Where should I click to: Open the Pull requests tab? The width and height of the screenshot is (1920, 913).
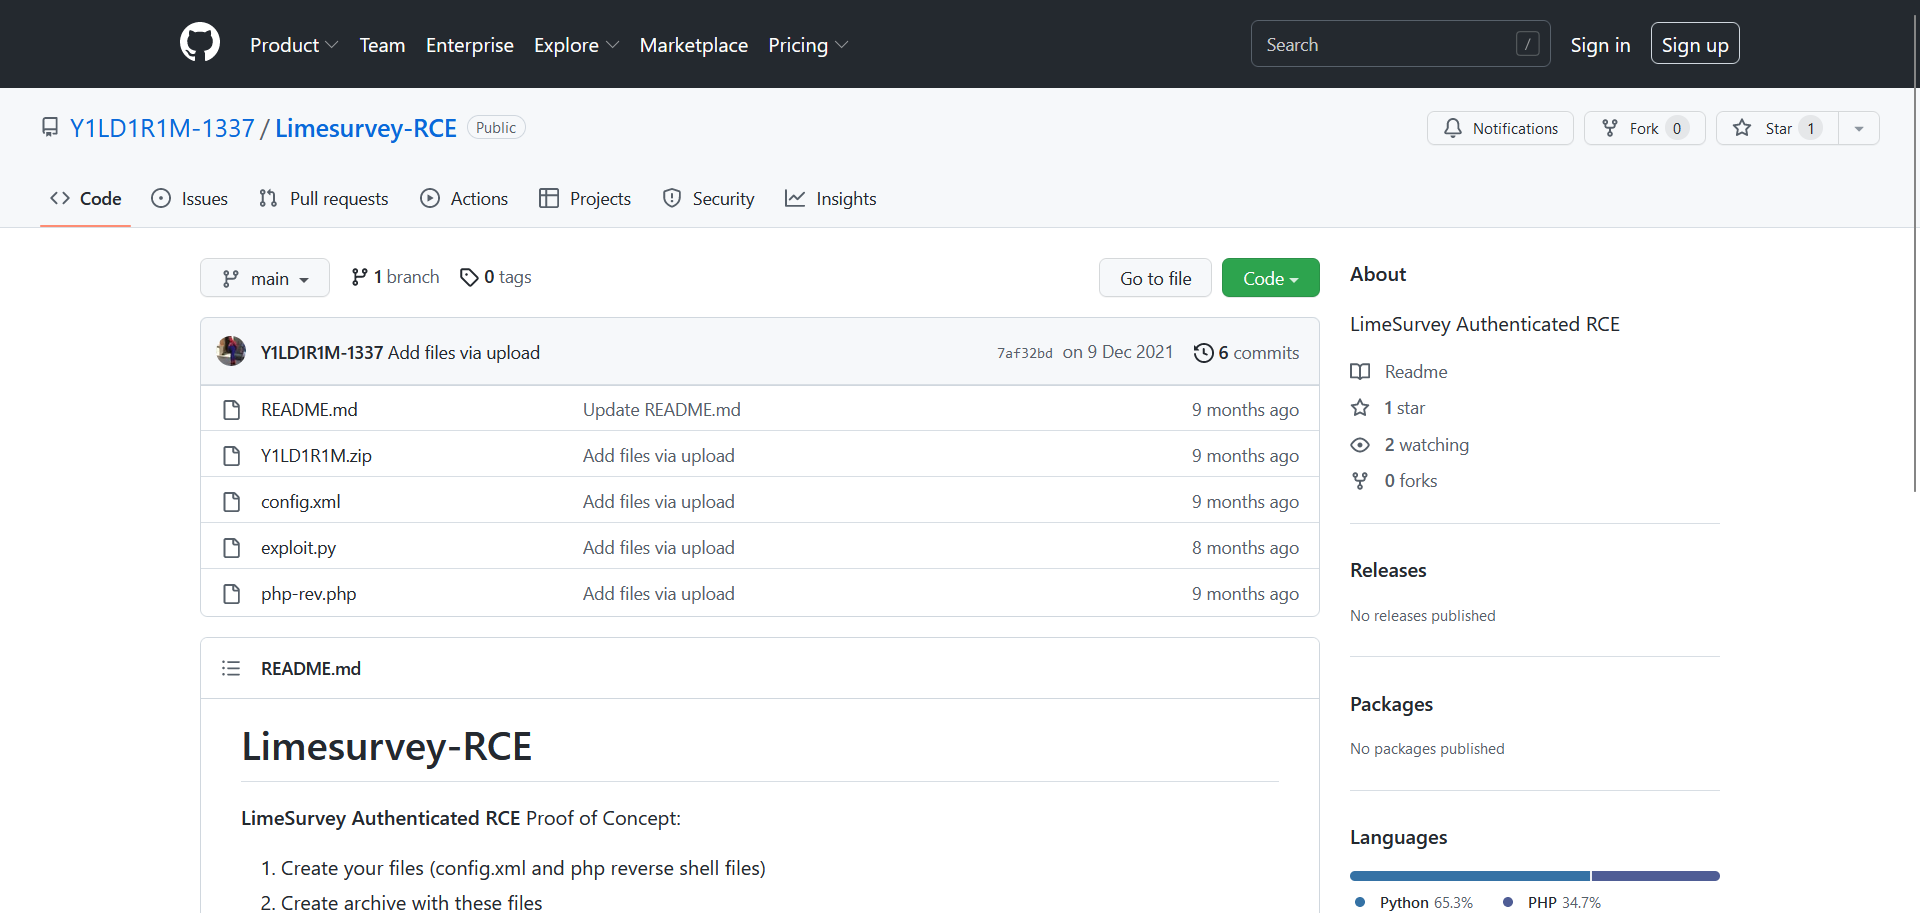tap(324, 199)
